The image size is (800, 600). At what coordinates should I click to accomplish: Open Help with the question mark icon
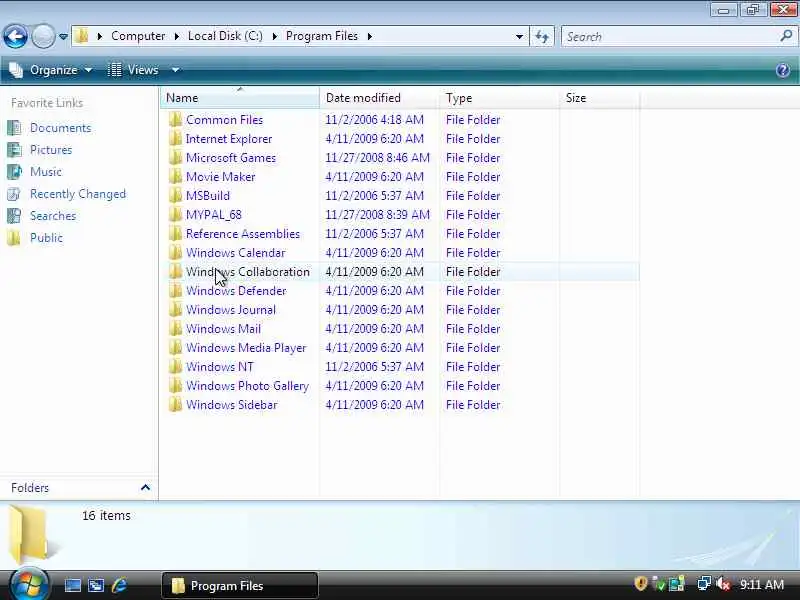tap(783, 70)
